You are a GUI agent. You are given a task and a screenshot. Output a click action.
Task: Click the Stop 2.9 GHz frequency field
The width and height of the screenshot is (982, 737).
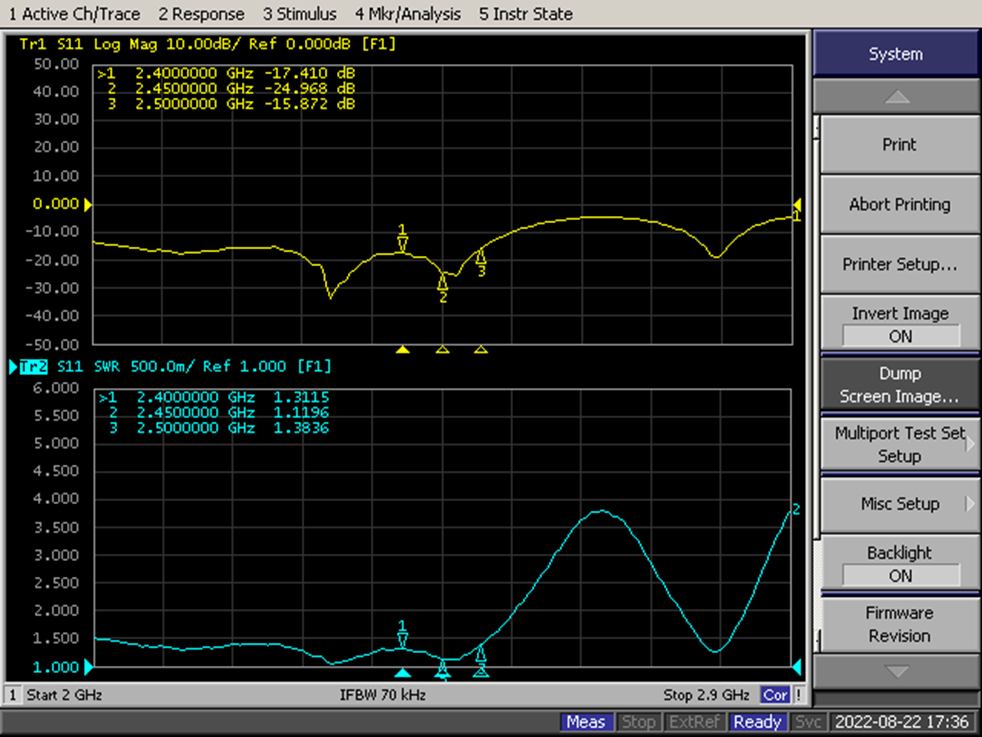[705, 694]
